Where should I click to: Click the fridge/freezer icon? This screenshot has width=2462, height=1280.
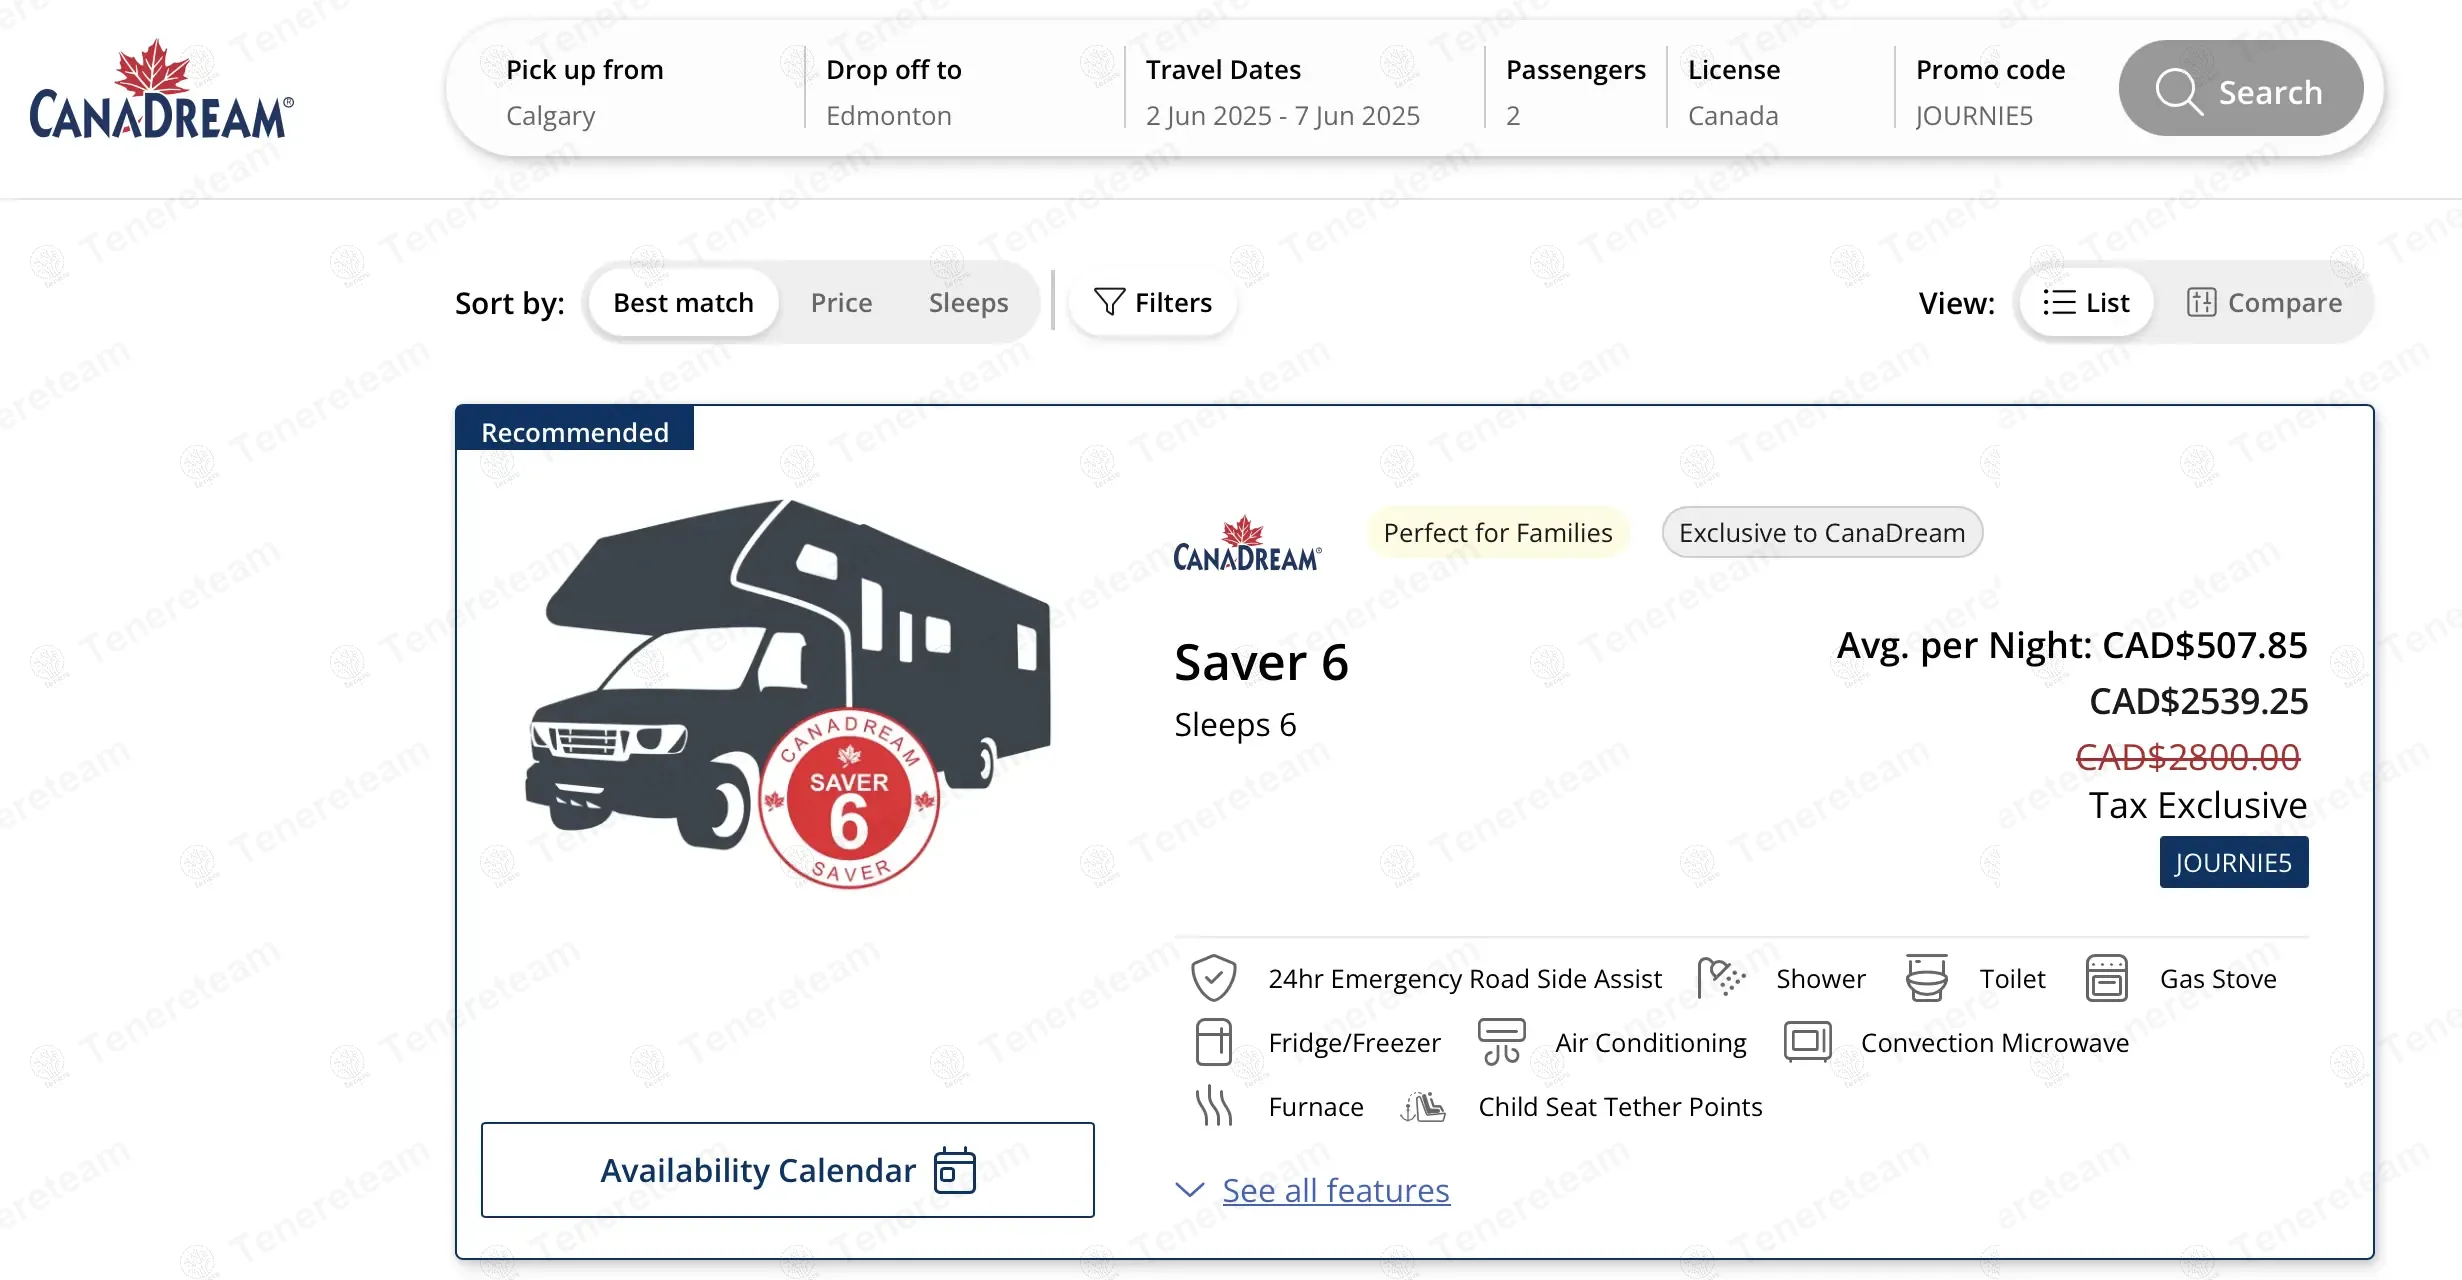click(x=1213, y=1042)
